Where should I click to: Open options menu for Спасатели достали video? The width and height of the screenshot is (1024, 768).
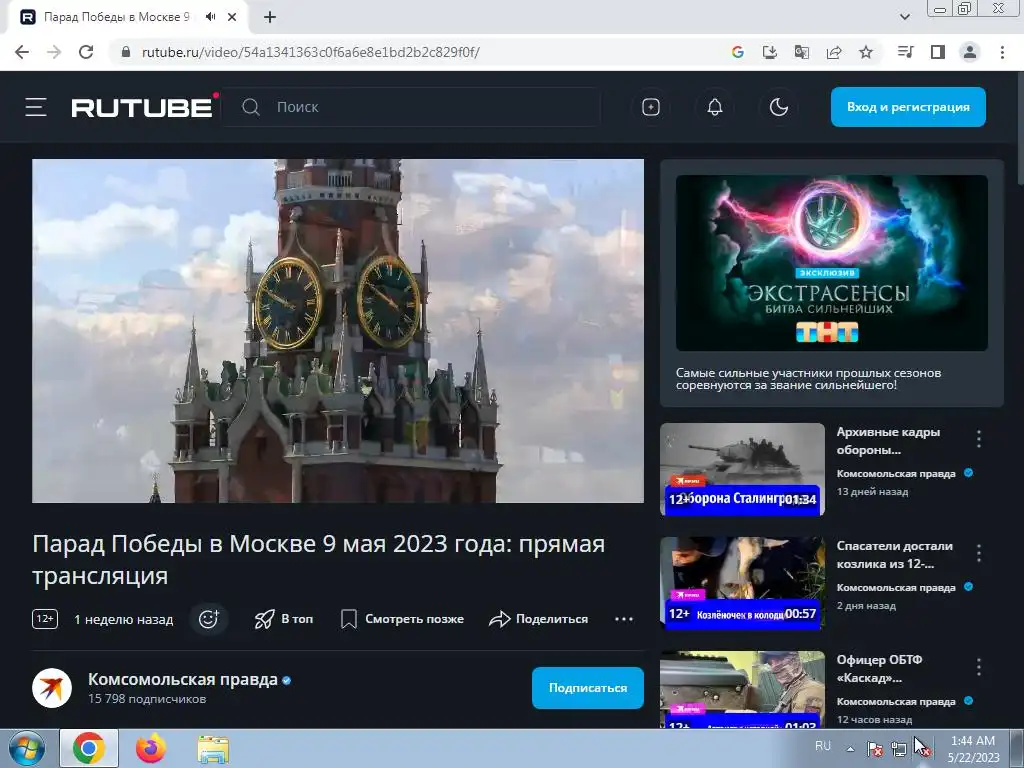point(978,553)
